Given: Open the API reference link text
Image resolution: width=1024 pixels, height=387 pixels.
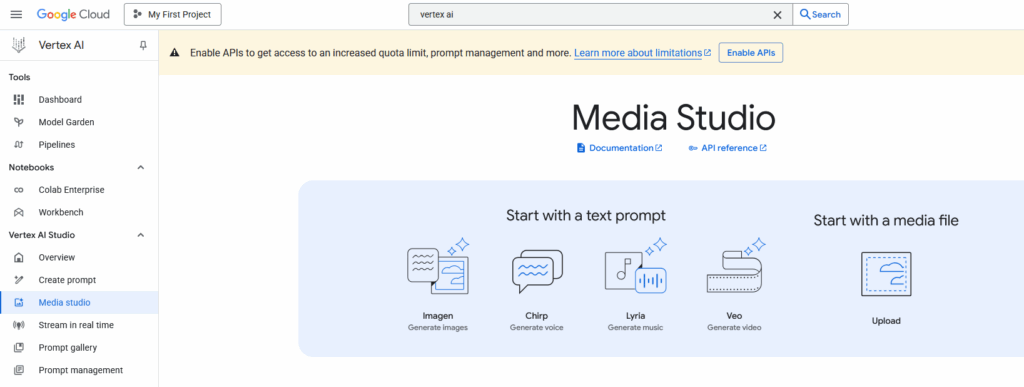Looking at the screenshot, I should click(729, 148).
